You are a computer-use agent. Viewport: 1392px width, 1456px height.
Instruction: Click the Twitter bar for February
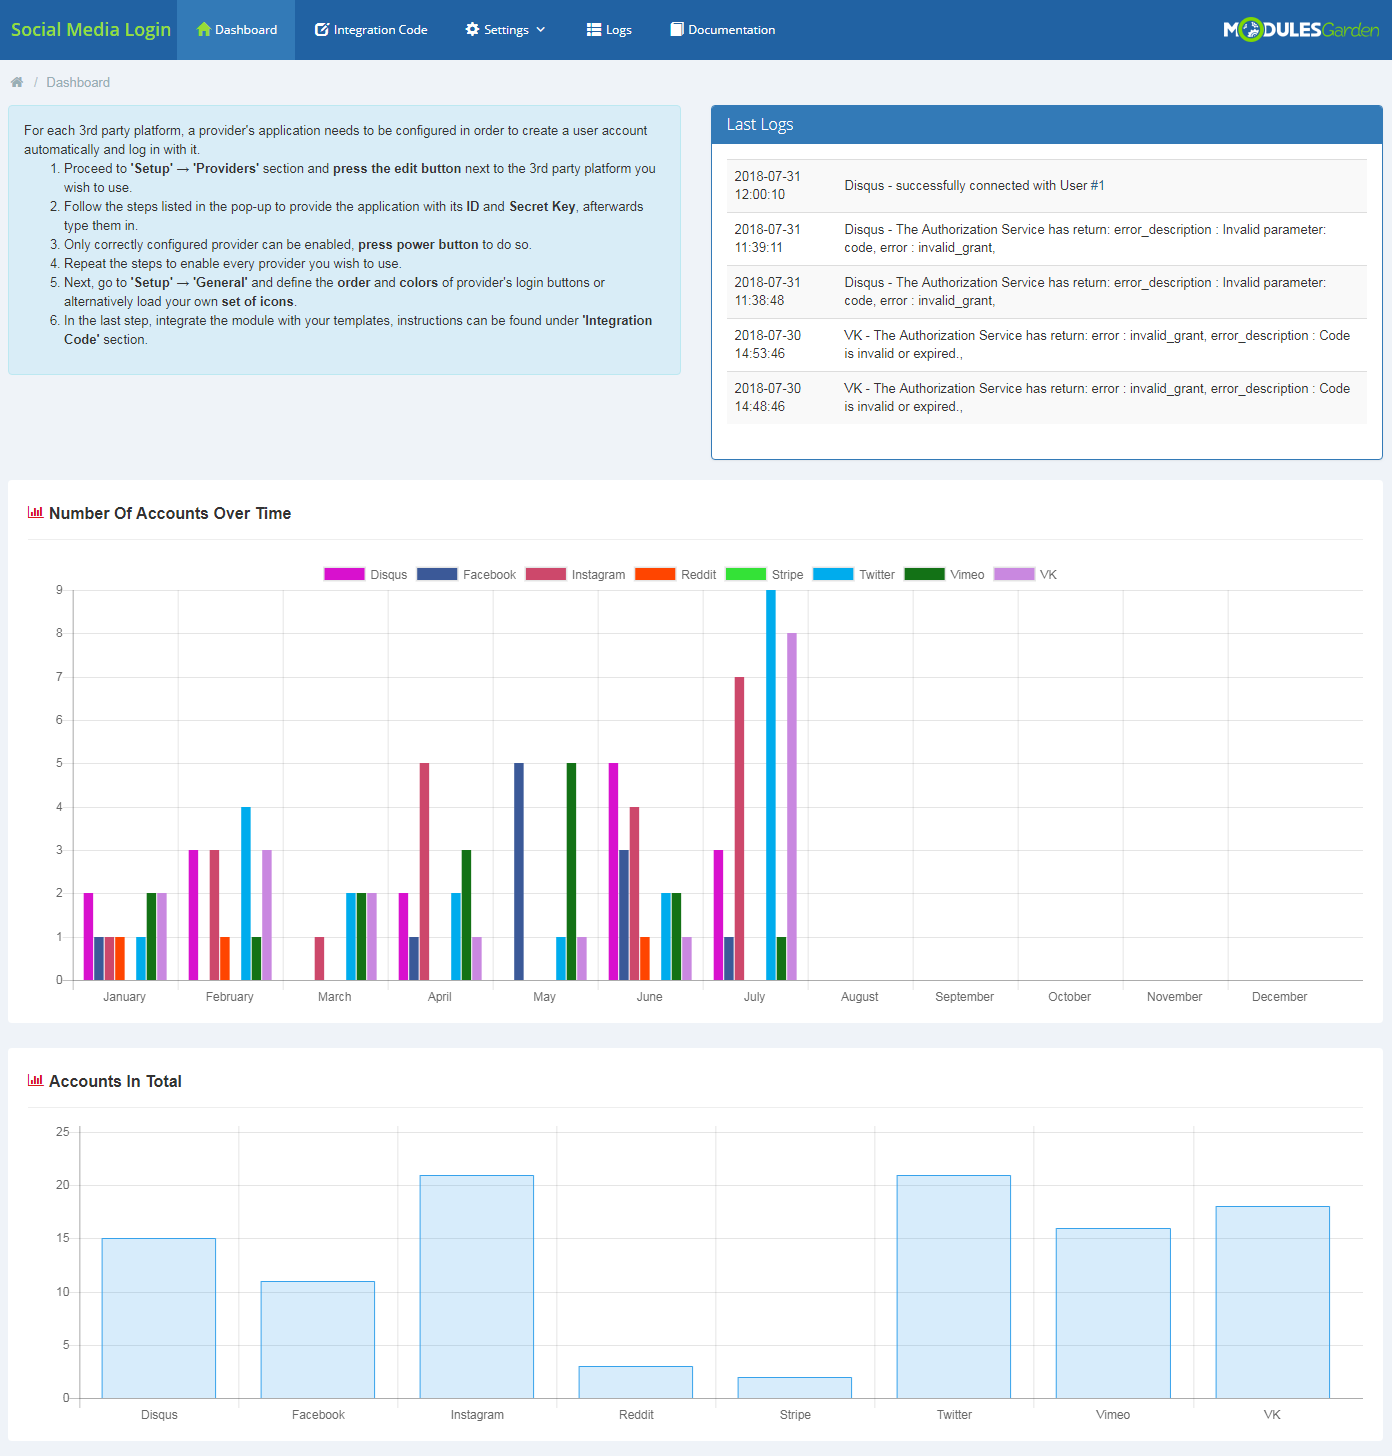246,893
